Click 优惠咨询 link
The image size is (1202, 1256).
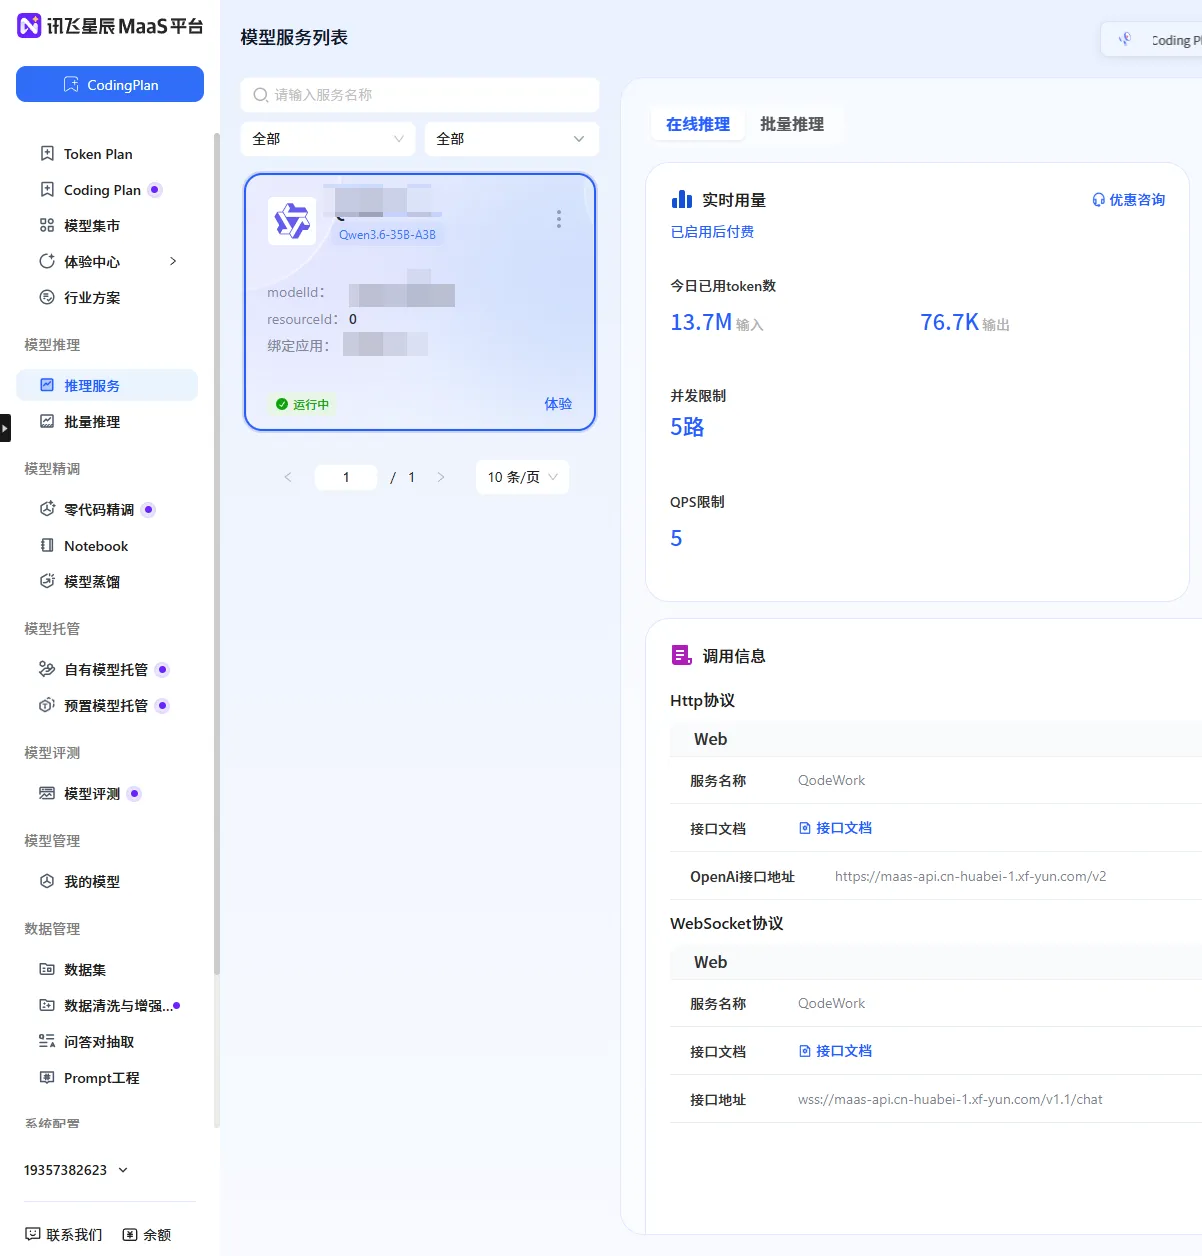point(1128,200)
